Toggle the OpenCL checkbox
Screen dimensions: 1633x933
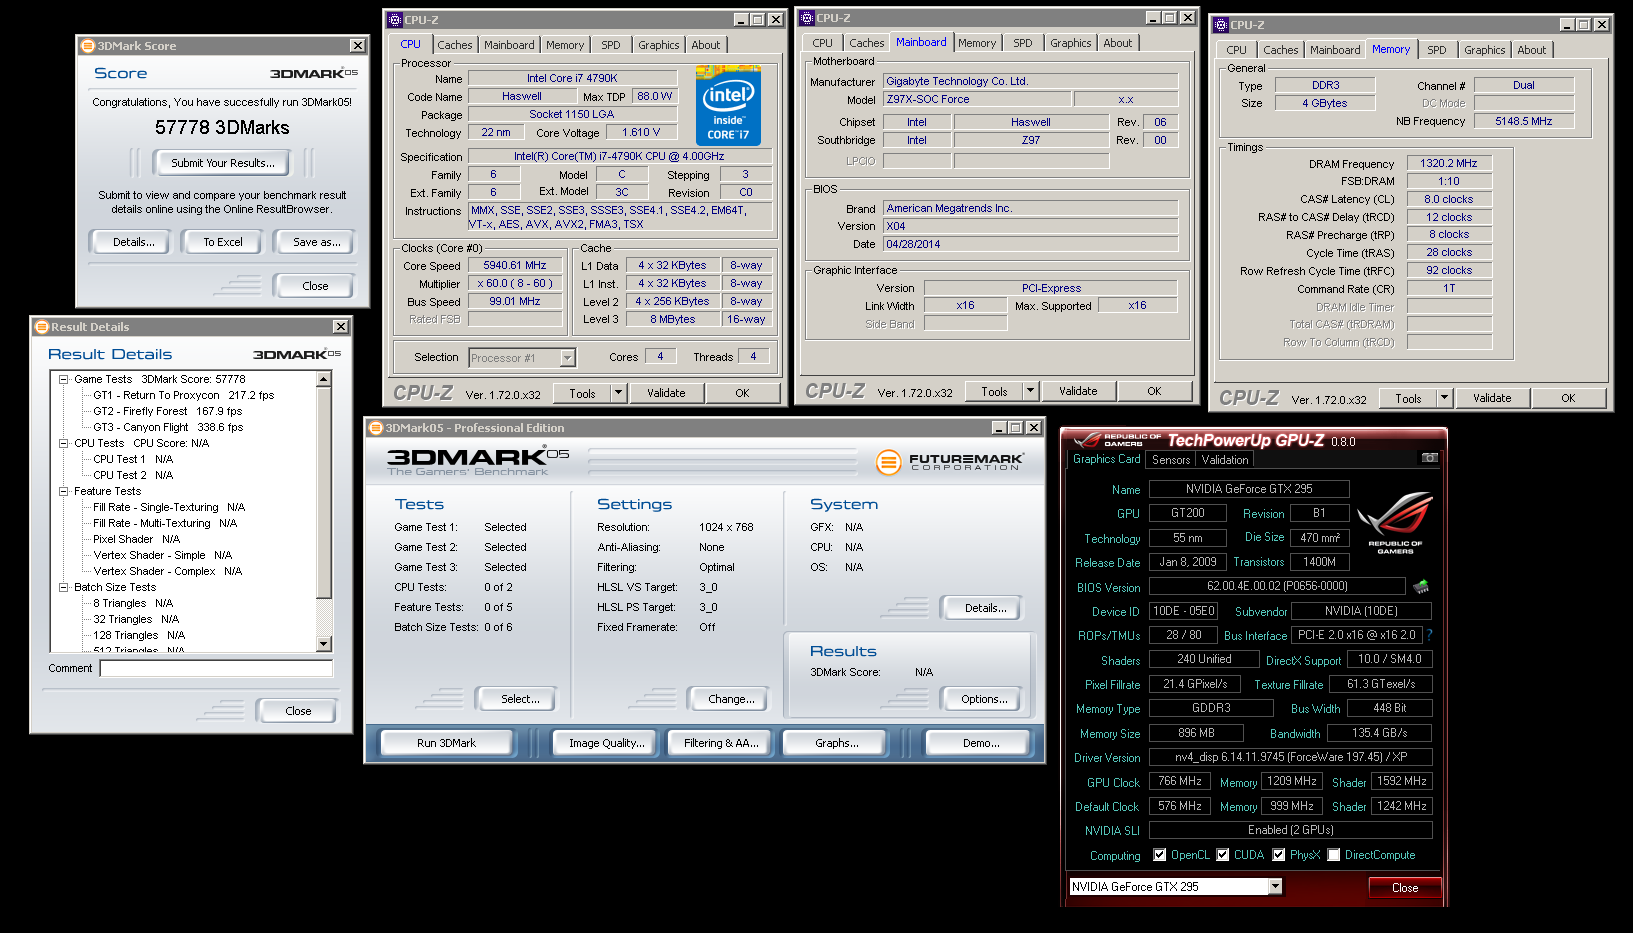(x=1160, y=855)
